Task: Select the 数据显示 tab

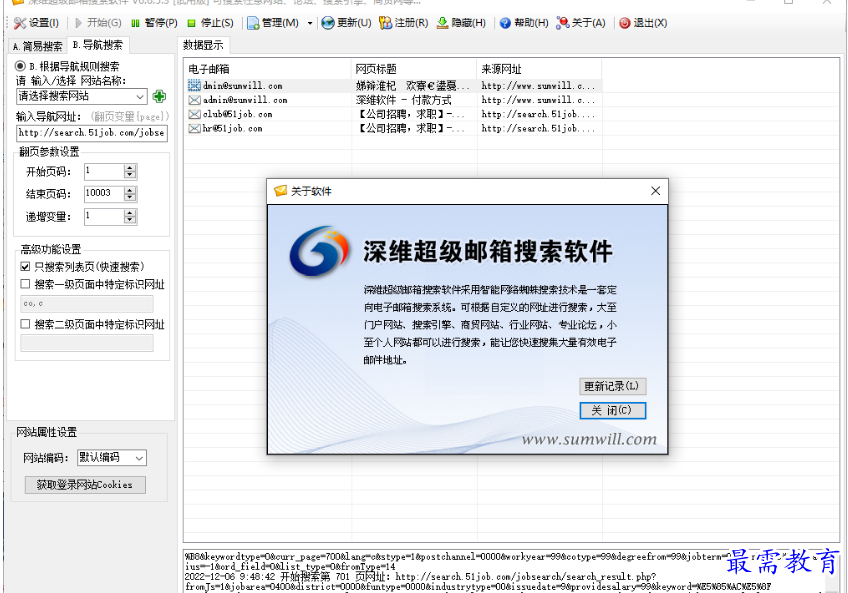Action: (203, 45)
